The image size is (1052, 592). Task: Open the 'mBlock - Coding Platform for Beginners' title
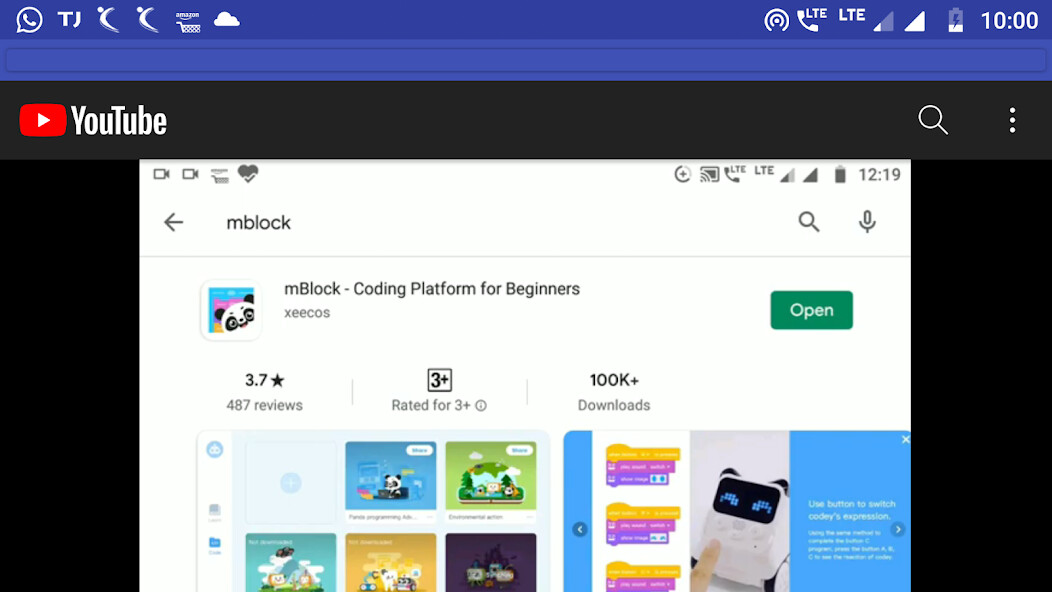[x=431, y=289]
